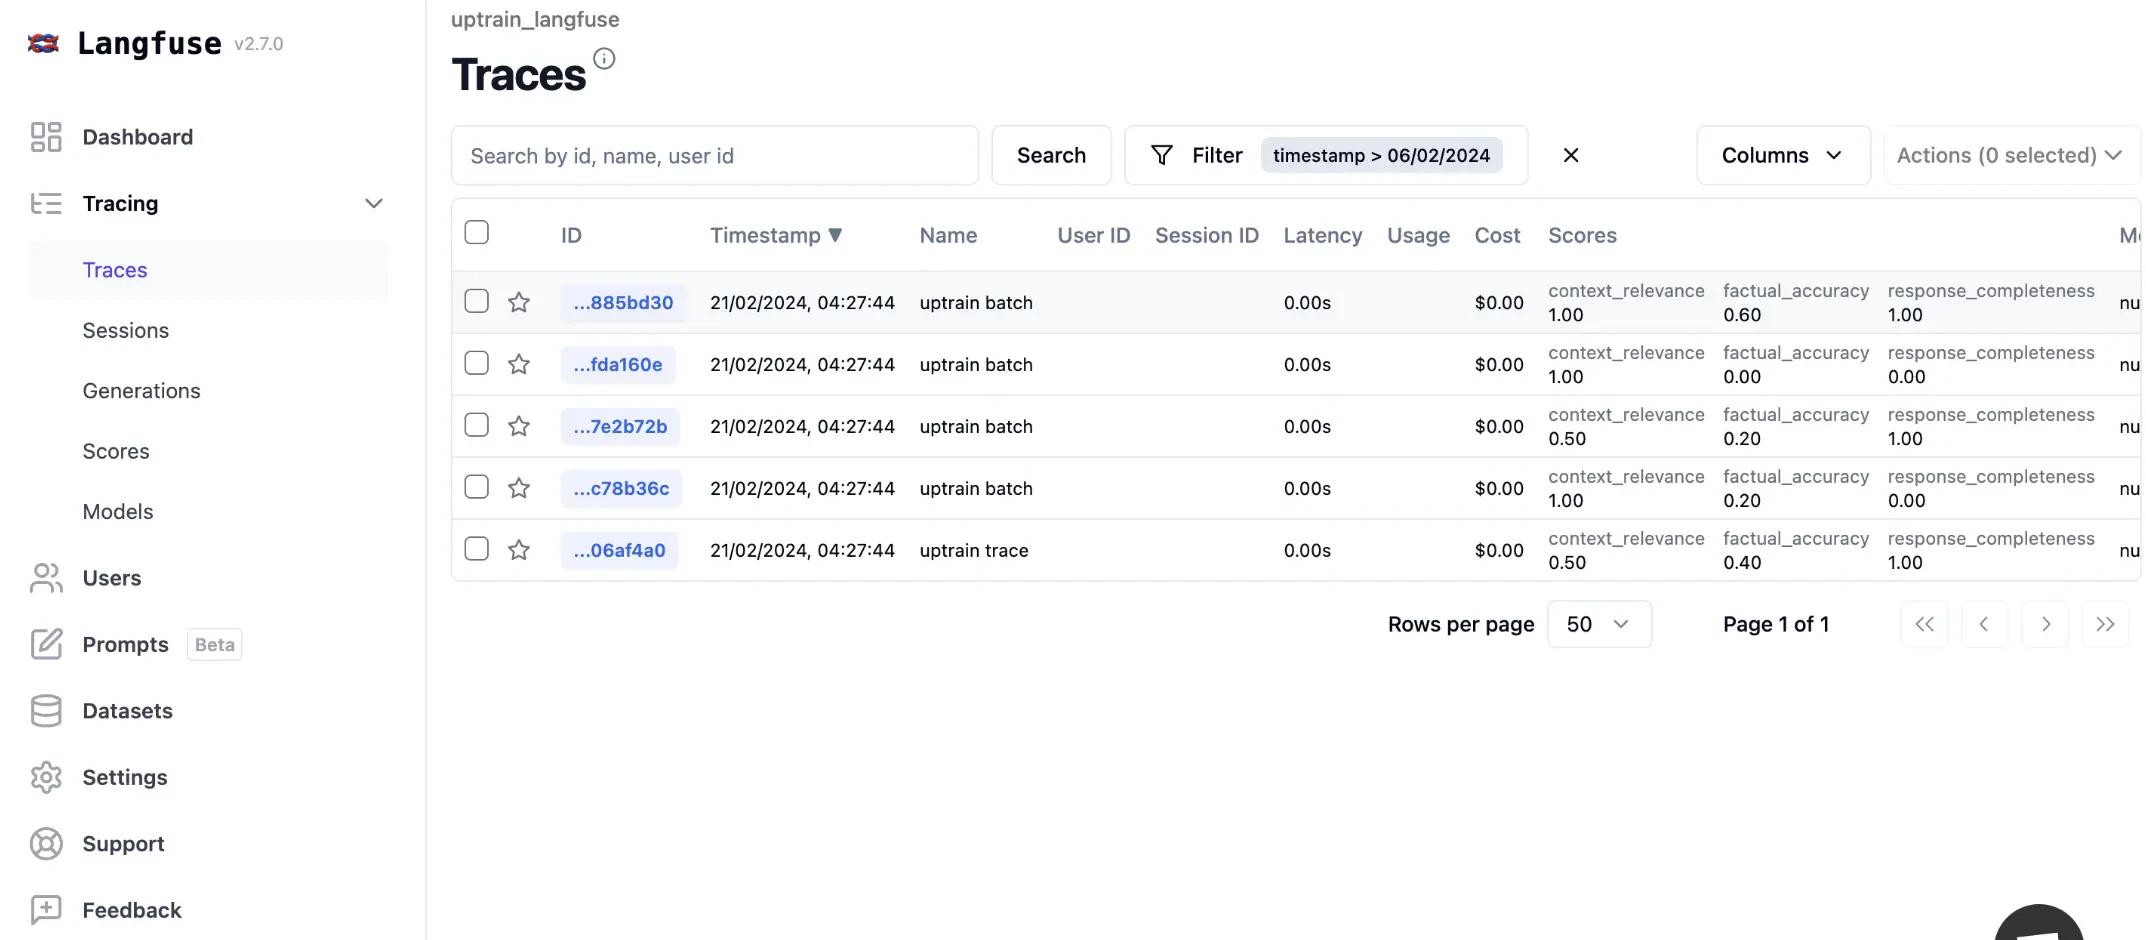Change Rows per page dropdown showing 50

click(x=1599, y=624)
